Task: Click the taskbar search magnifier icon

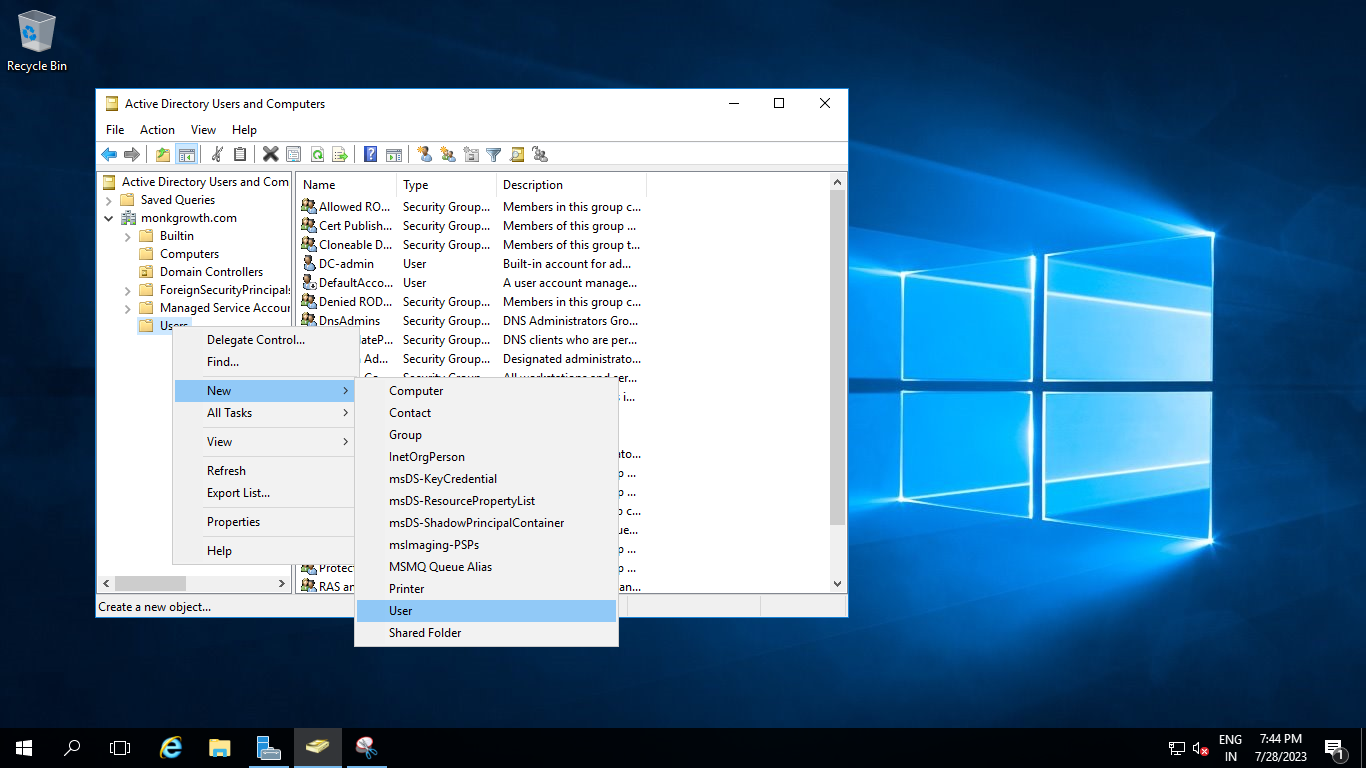Action: 72,747
